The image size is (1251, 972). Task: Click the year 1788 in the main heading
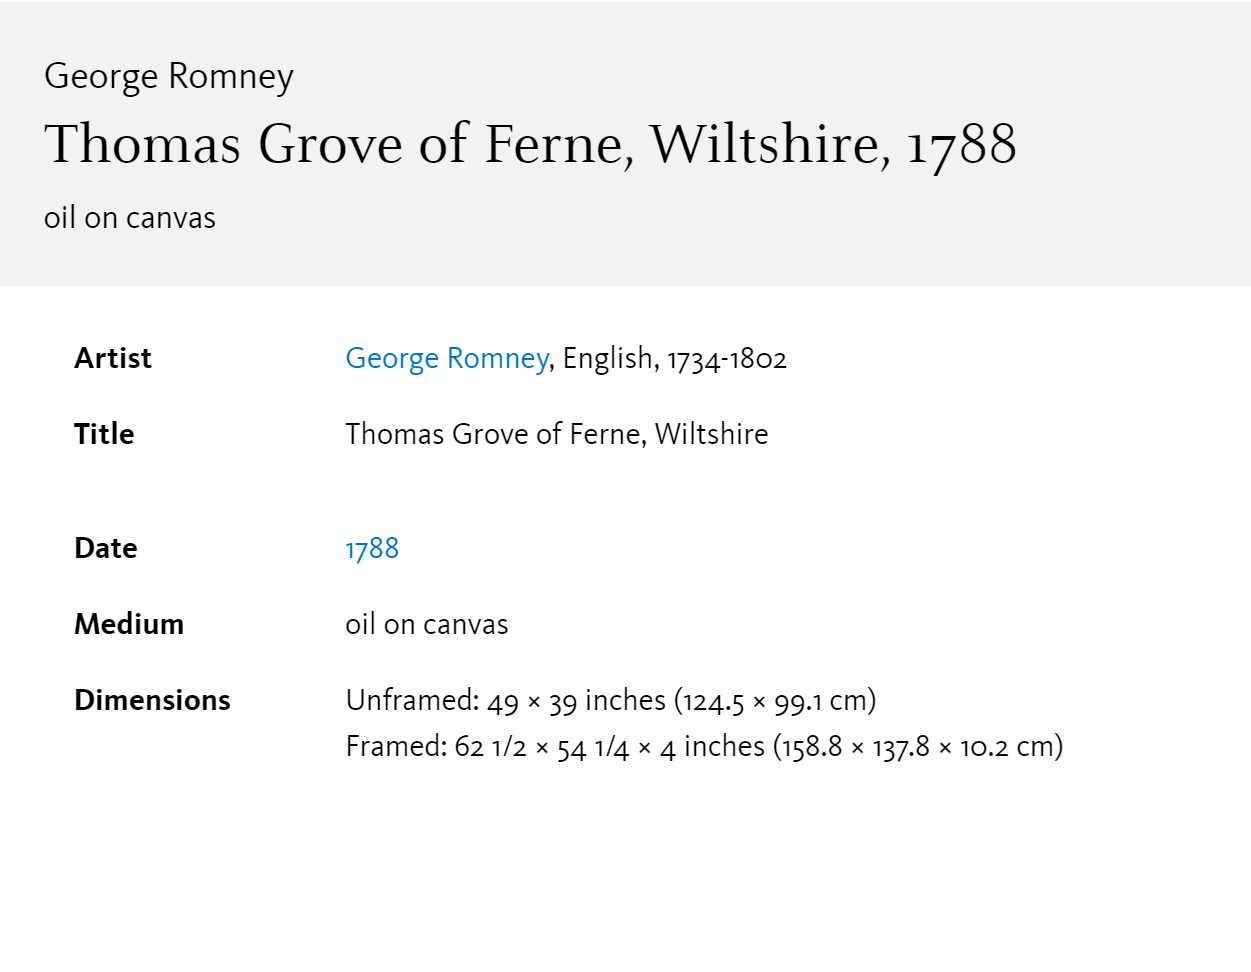pos(962,146)
